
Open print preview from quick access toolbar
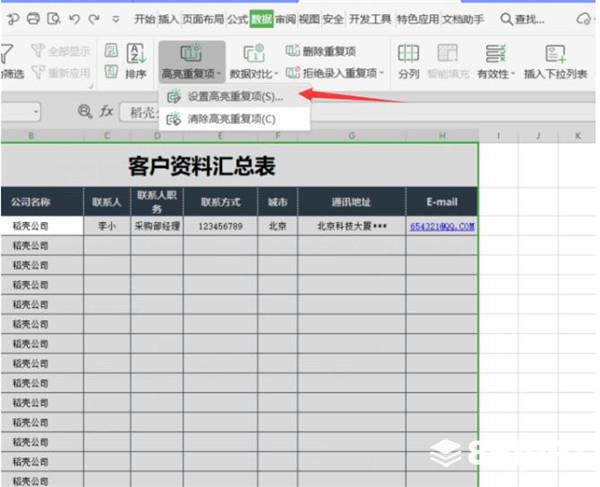[x=53, y=18]
